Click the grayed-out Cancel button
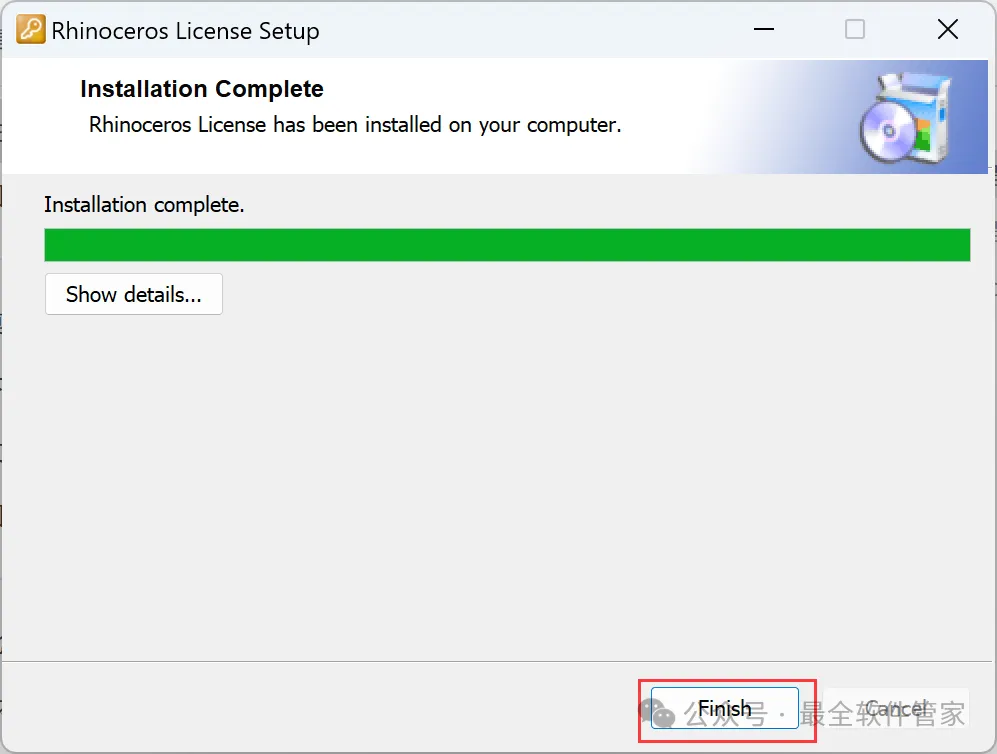Image resolution: width=997 pixels, height=754 pixels. pyautogui.click(x=896, y=708)
